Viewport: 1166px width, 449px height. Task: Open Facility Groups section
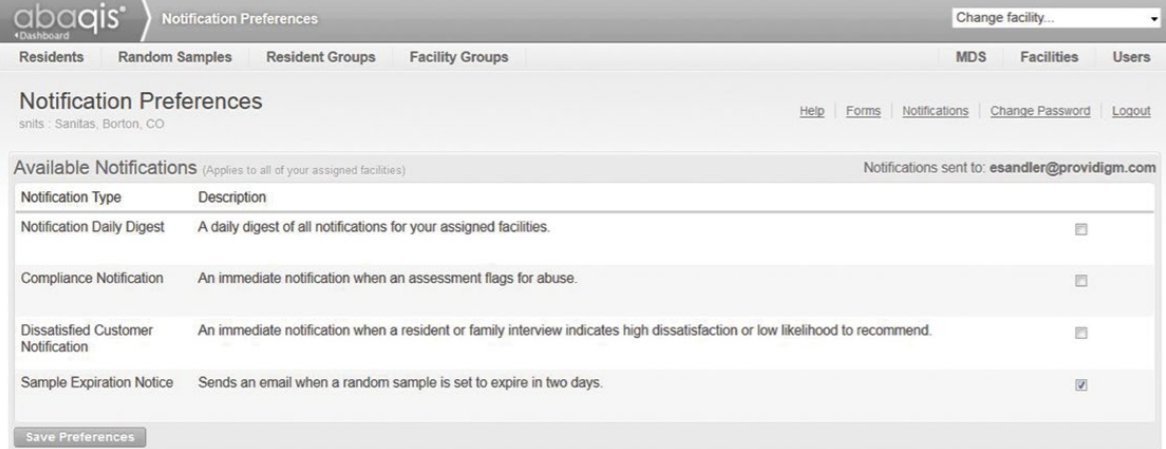(459, 58)
